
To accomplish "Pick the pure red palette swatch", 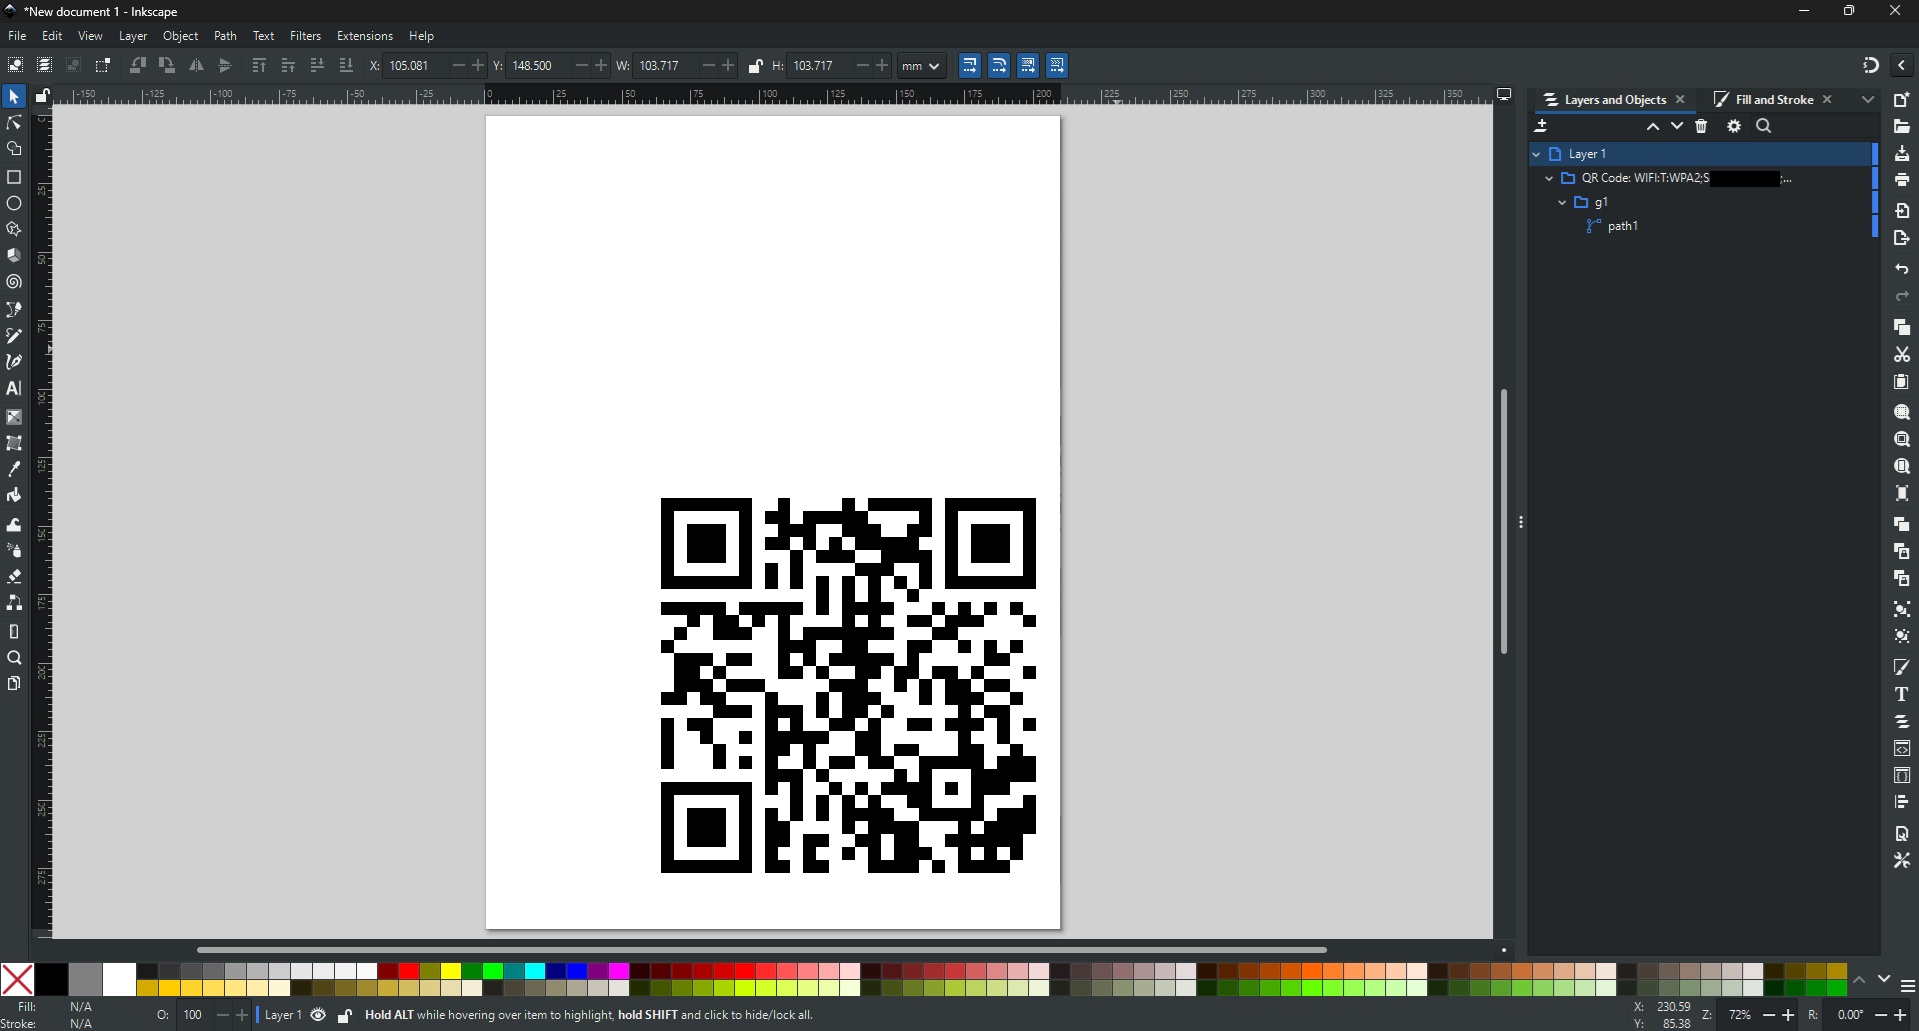I will [409, 971].
